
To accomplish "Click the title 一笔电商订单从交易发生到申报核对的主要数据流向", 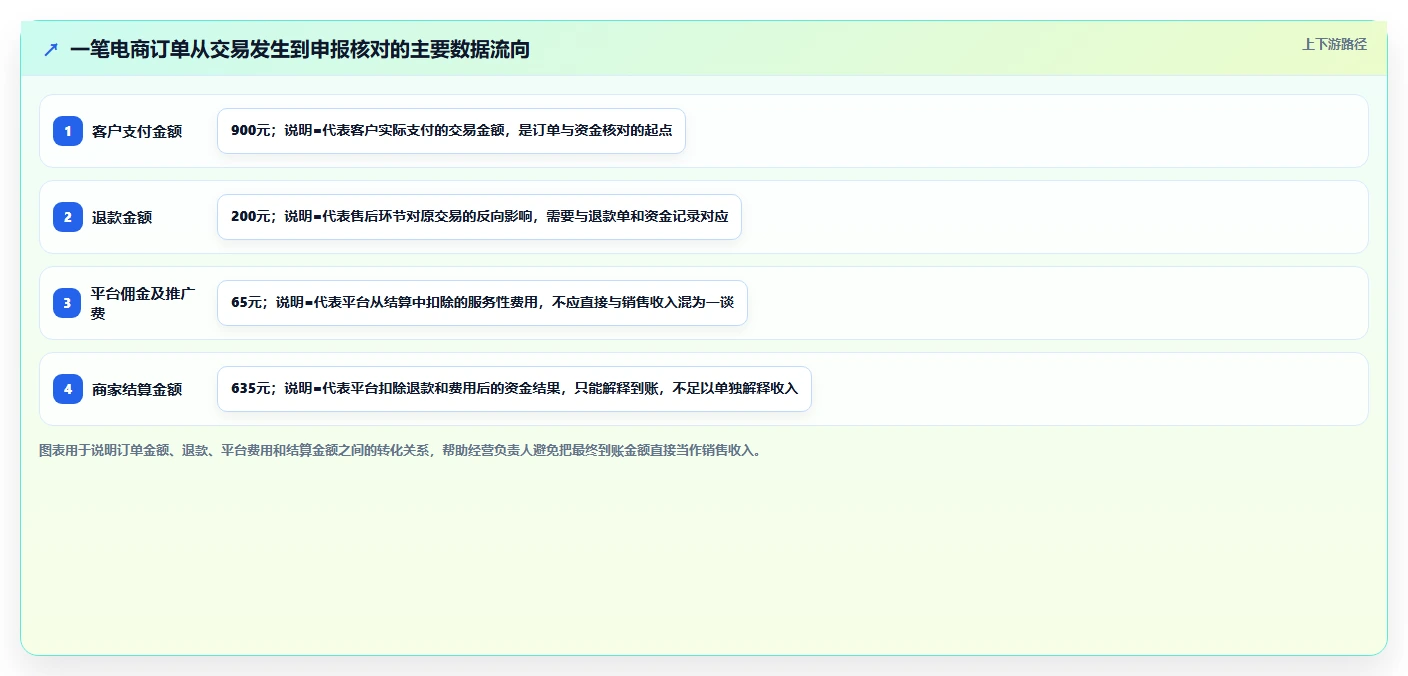I will tap(300, 50).
